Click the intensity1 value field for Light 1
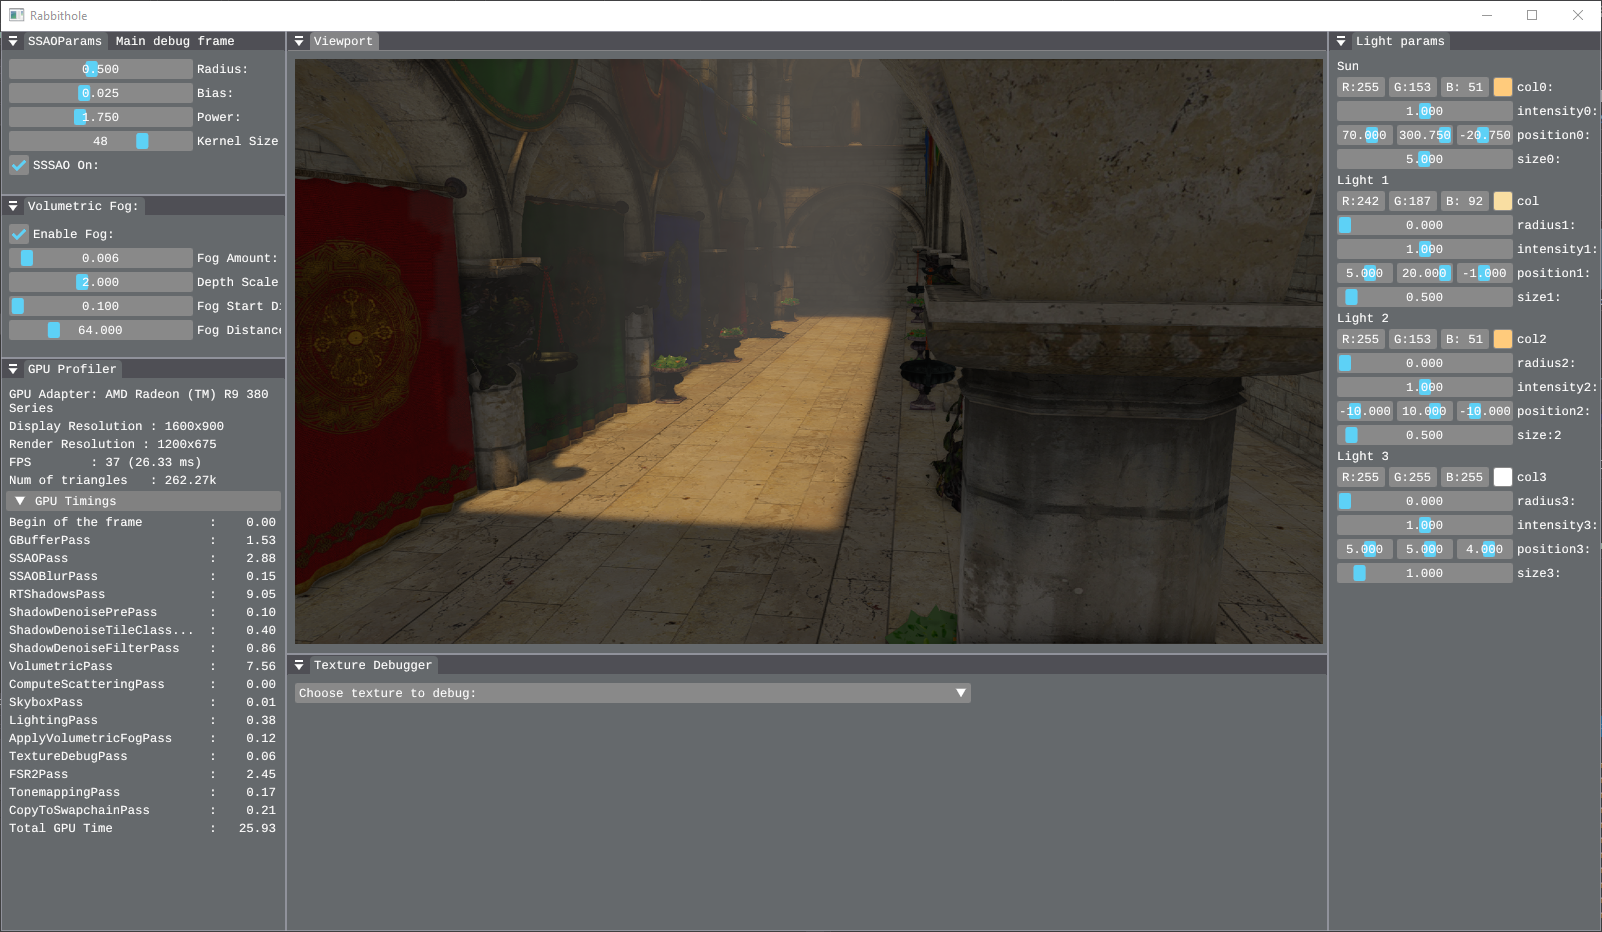 (1423, 249)
